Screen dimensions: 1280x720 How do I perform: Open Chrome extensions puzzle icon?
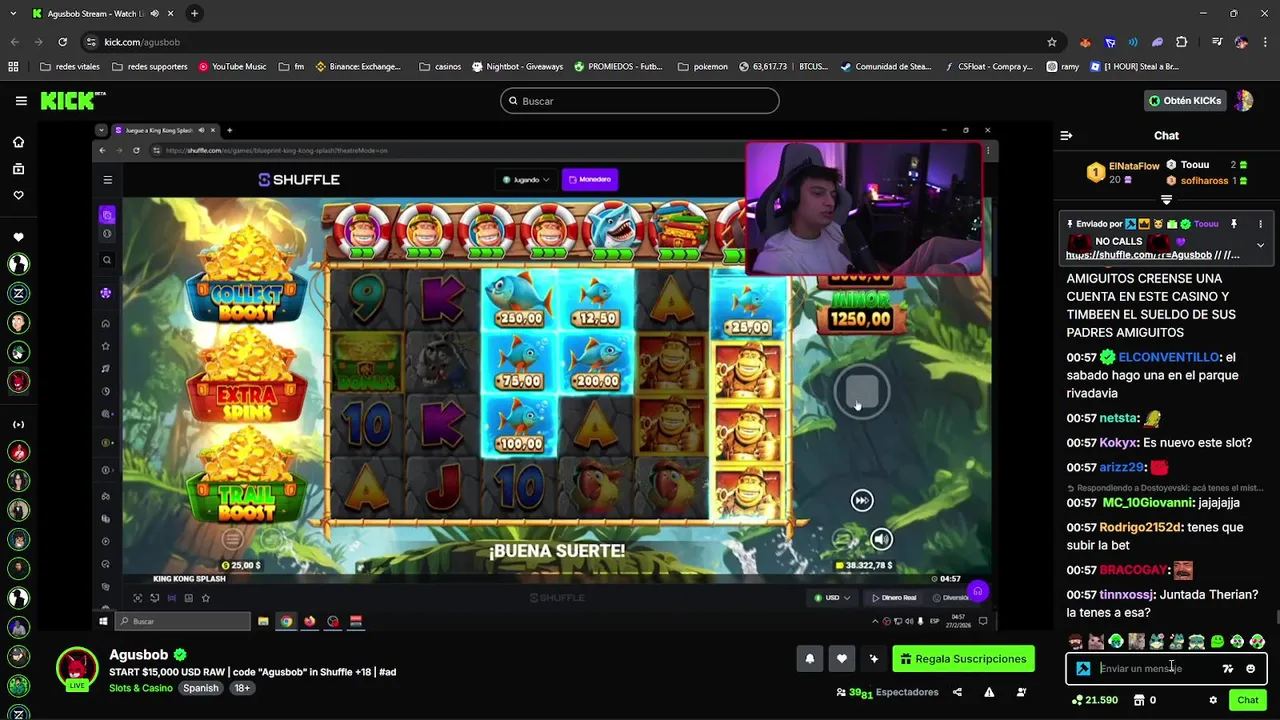pos(1181,42)
